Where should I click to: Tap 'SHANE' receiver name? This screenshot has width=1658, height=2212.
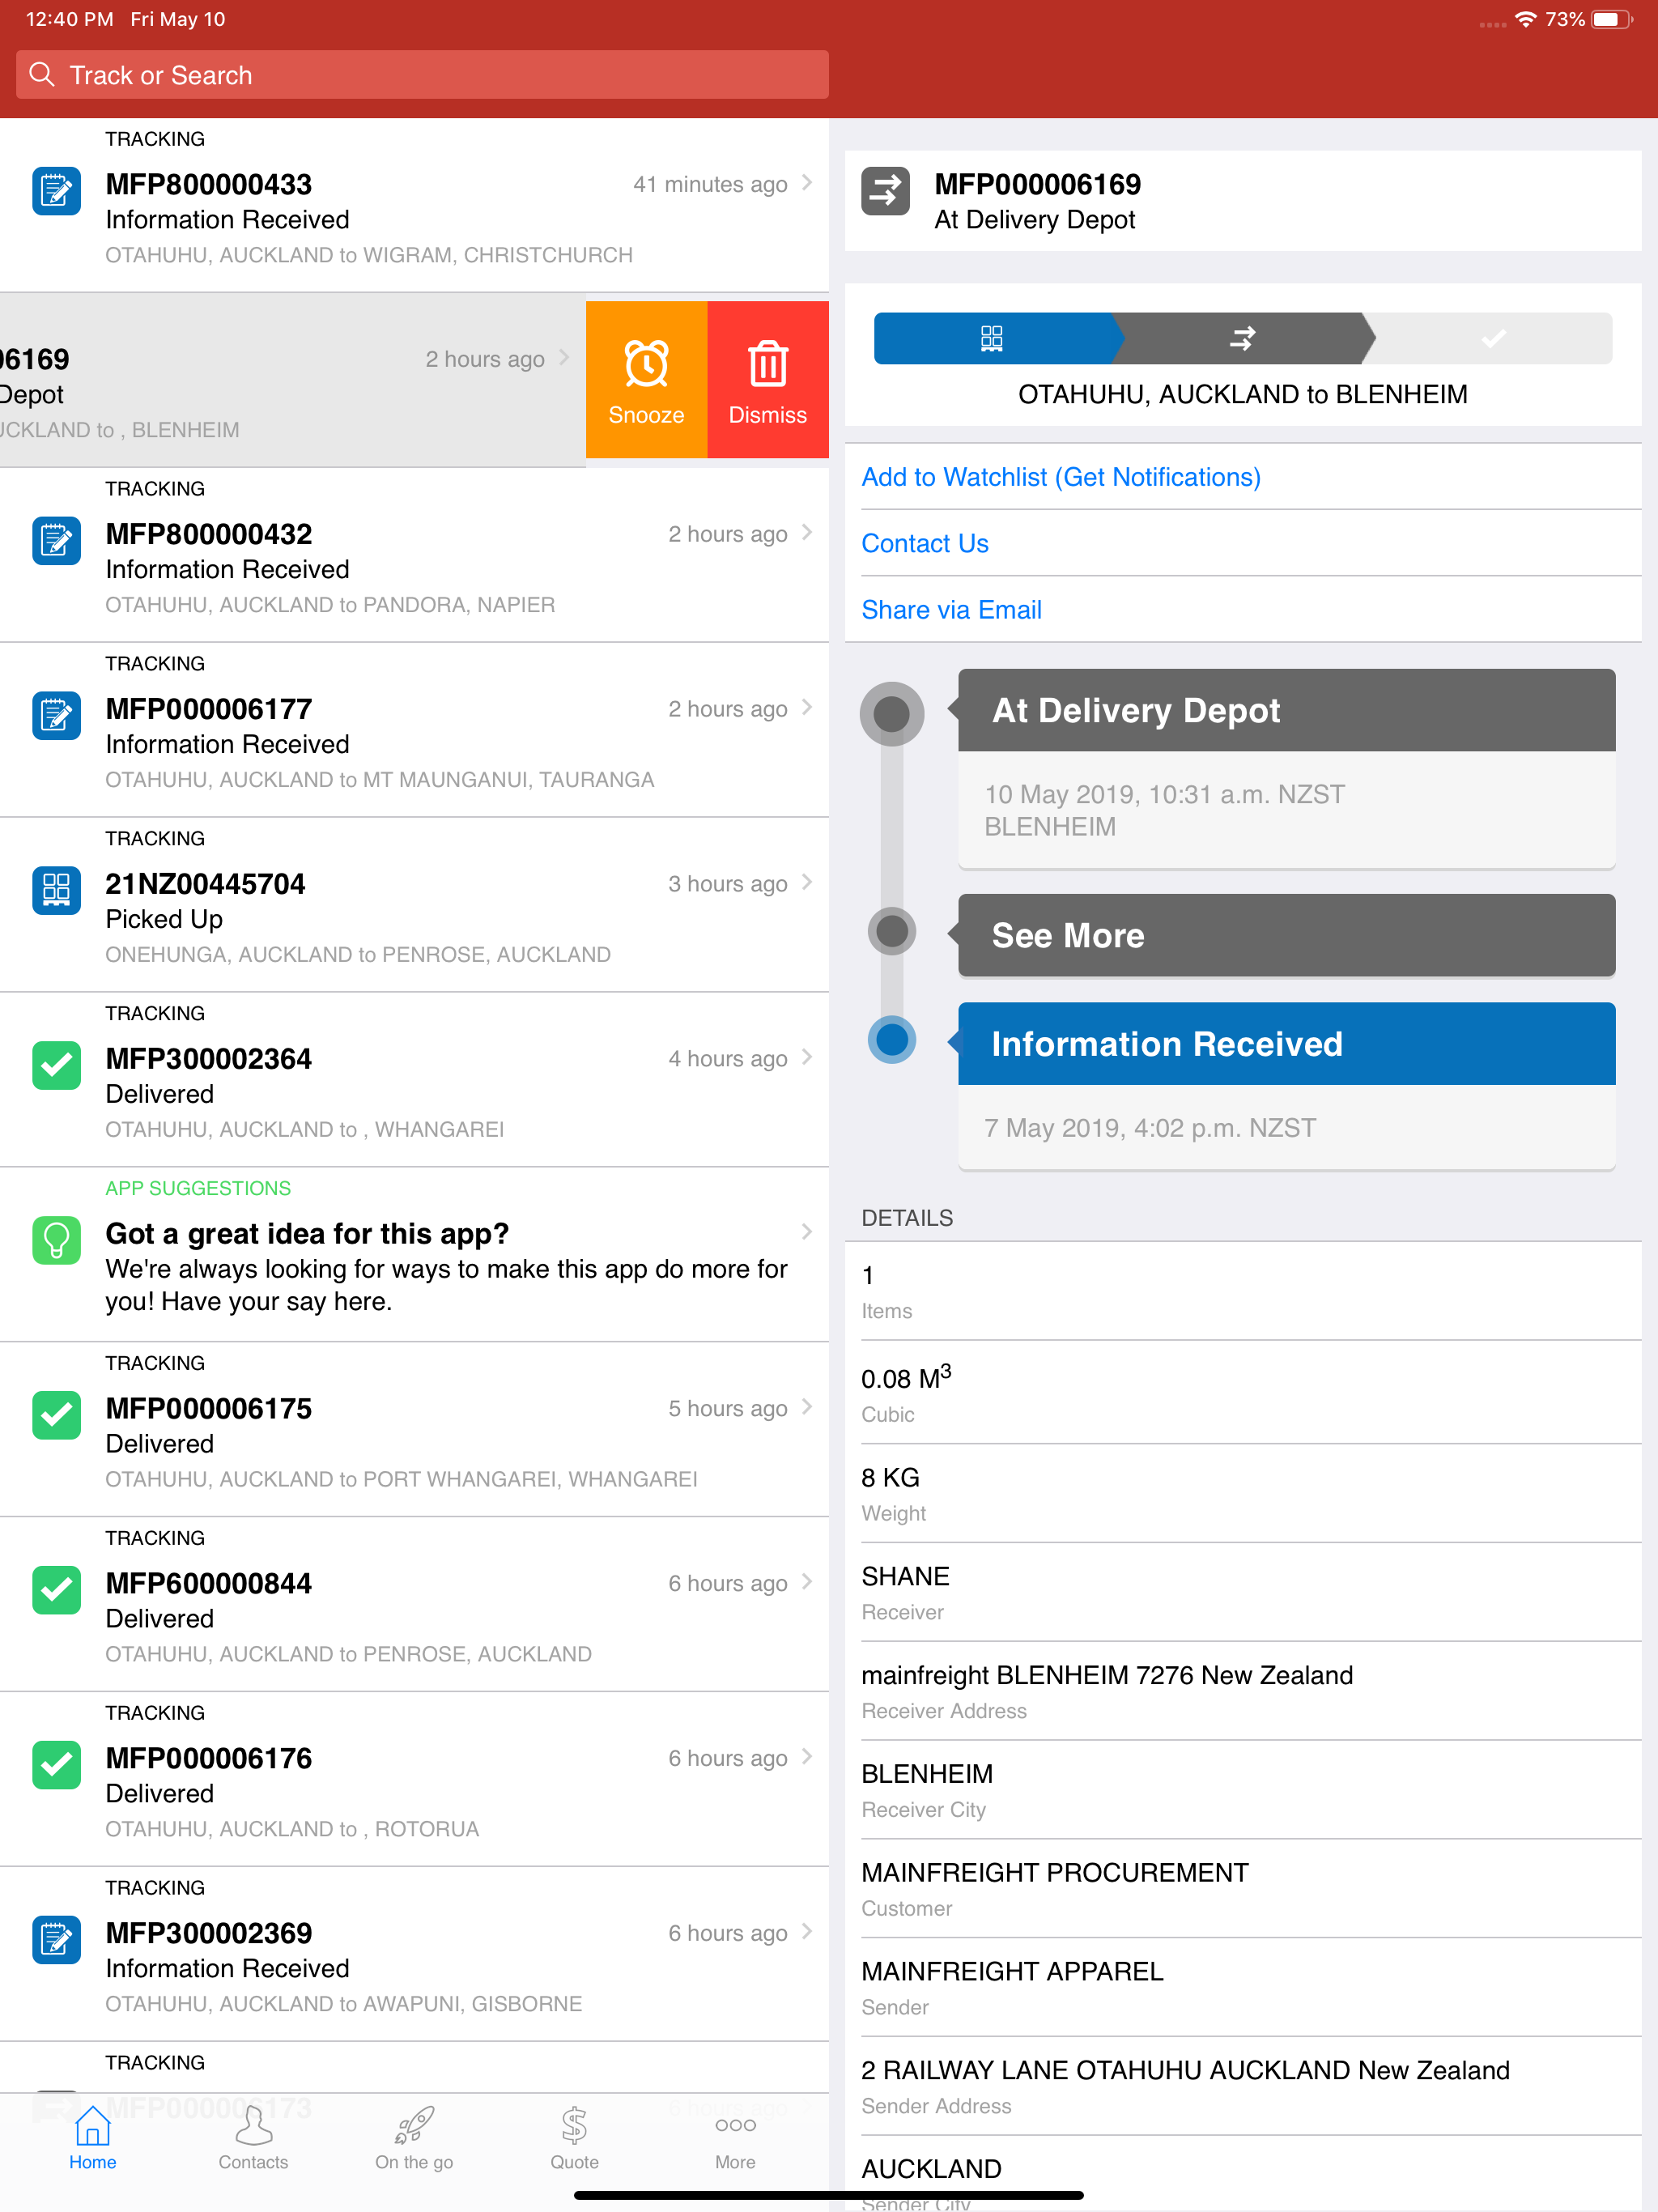pos(906,1577)
